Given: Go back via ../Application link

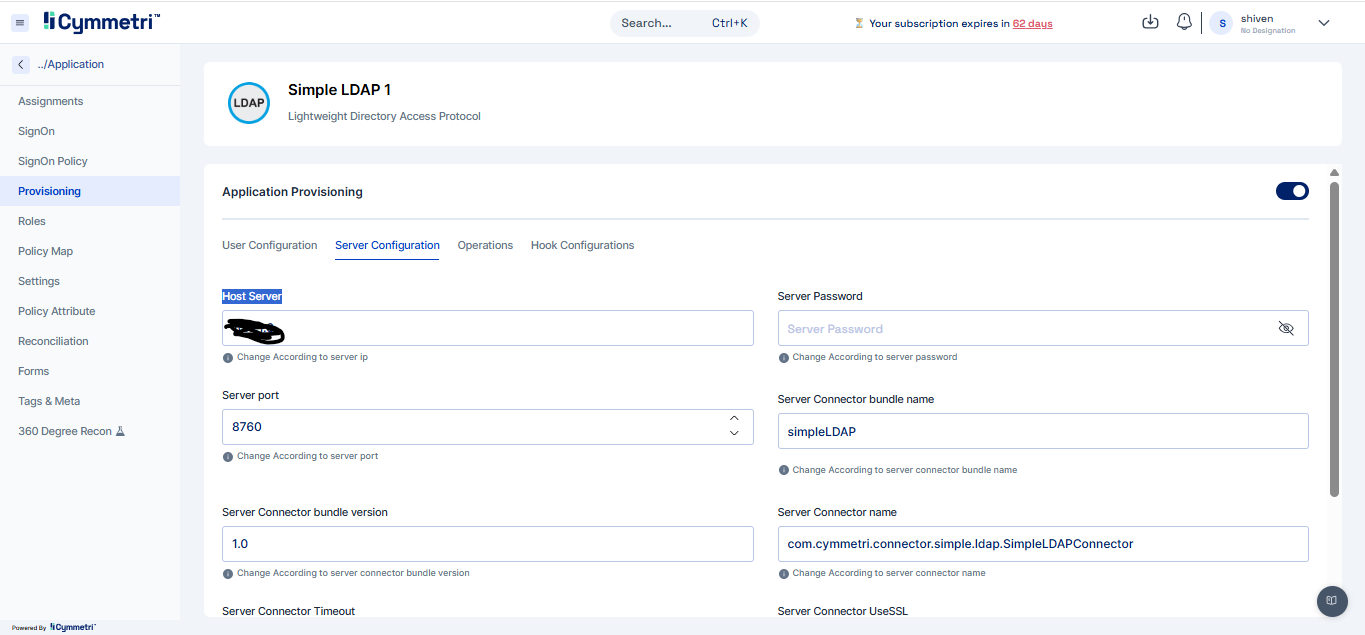Looking at the screenshot, I should pyautogui.click(x=70, y=64).
